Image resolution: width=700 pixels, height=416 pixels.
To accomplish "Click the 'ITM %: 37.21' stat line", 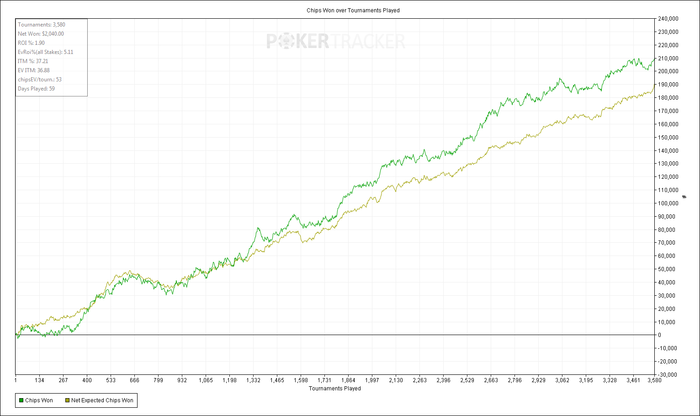I will [x=33, y=61].
